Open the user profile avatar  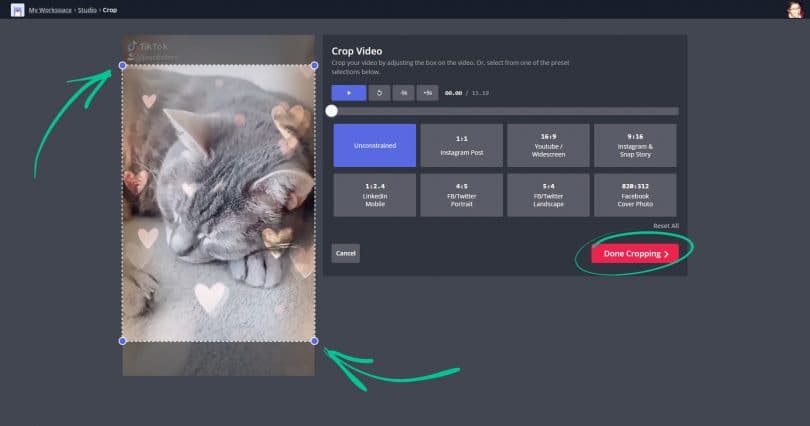[795, 9]
